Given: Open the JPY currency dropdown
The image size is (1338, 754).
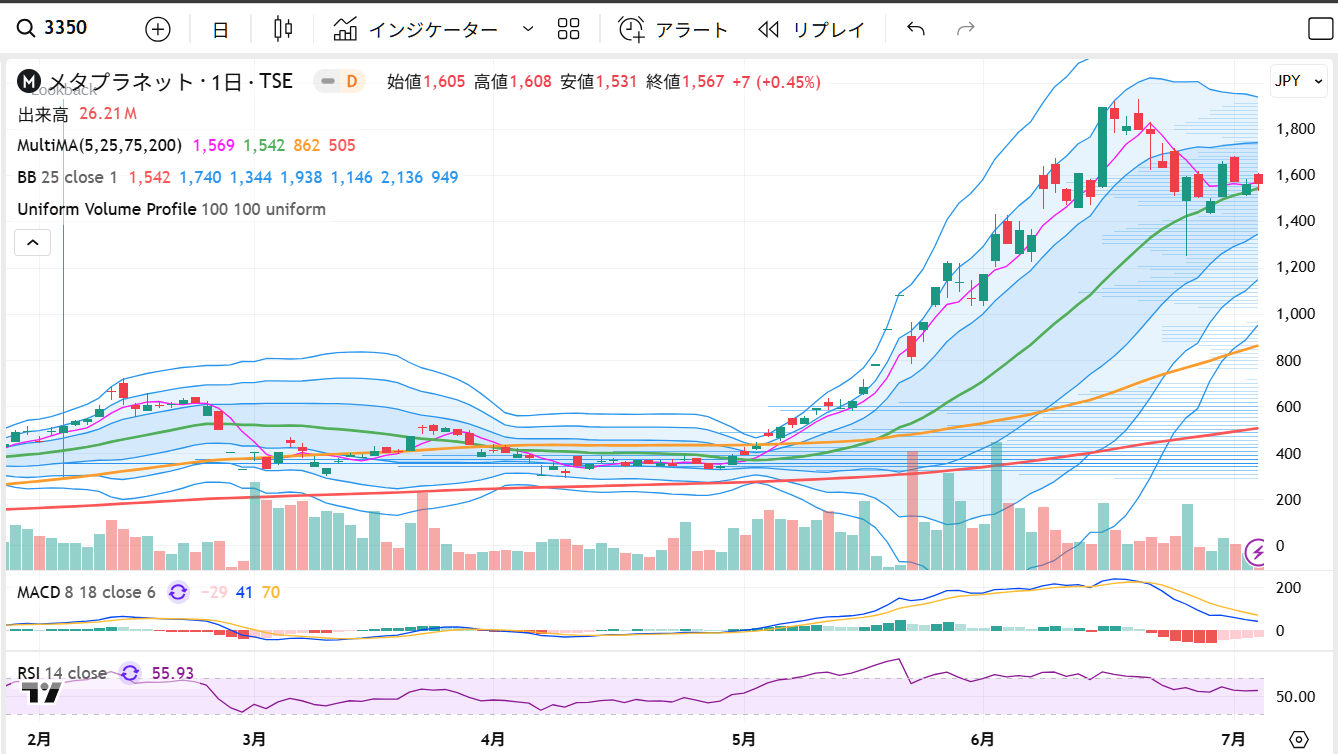Looking at the screenshot, I should [x=1298, y=80].
